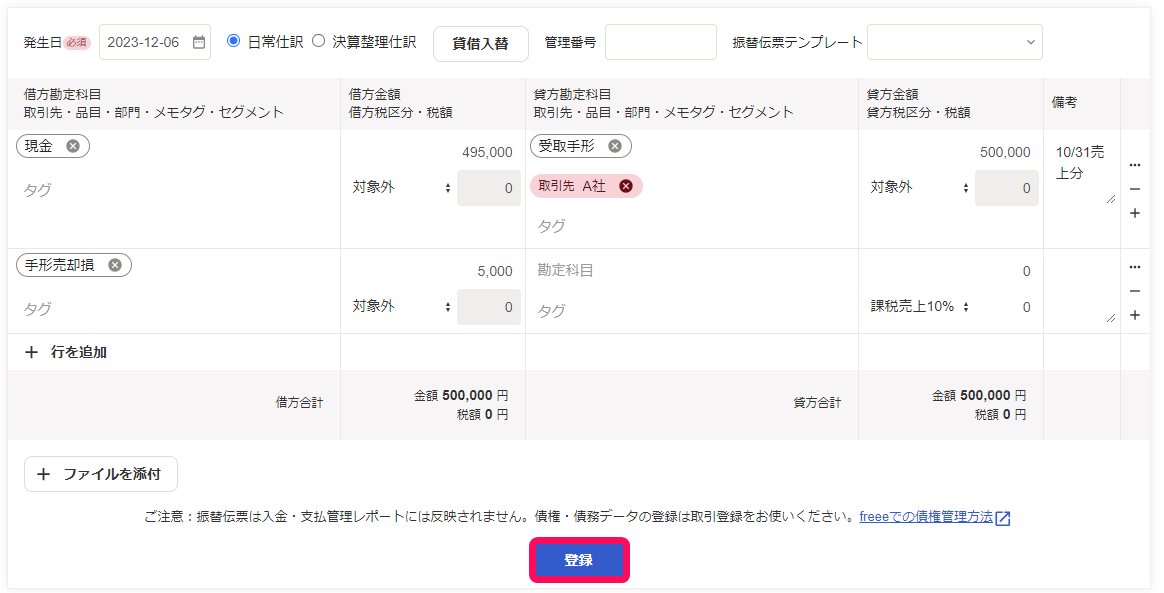Viewport: 1164px width, 593px height.
Task: Click the 貸借入替 button
Action: tap(480, 44)
